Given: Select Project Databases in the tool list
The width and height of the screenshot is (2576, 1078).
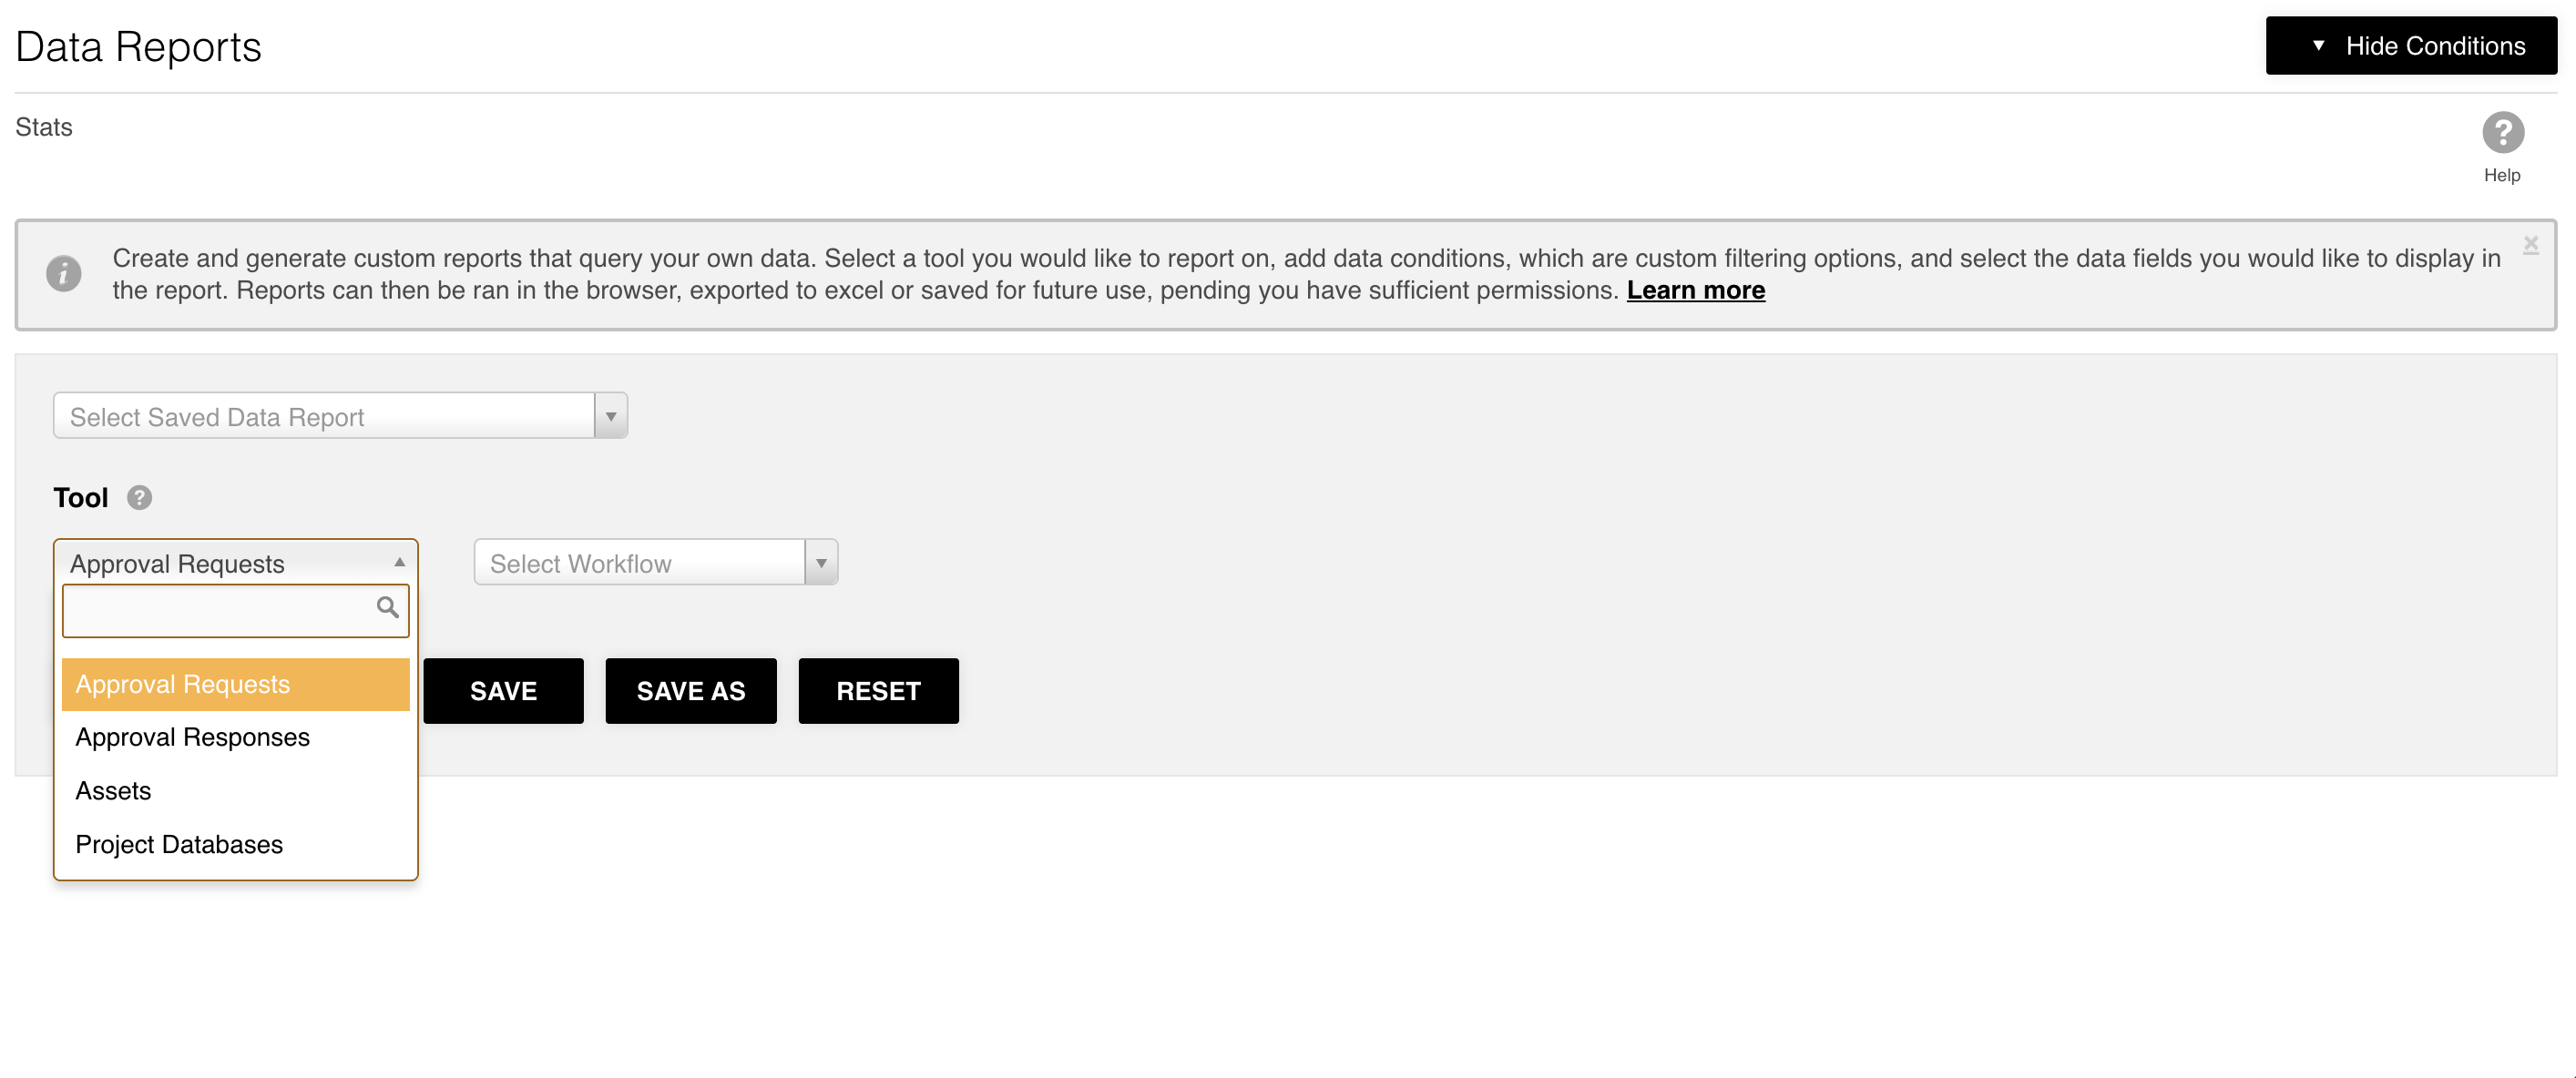Looking at the screenshot, I should coord(179,845).
